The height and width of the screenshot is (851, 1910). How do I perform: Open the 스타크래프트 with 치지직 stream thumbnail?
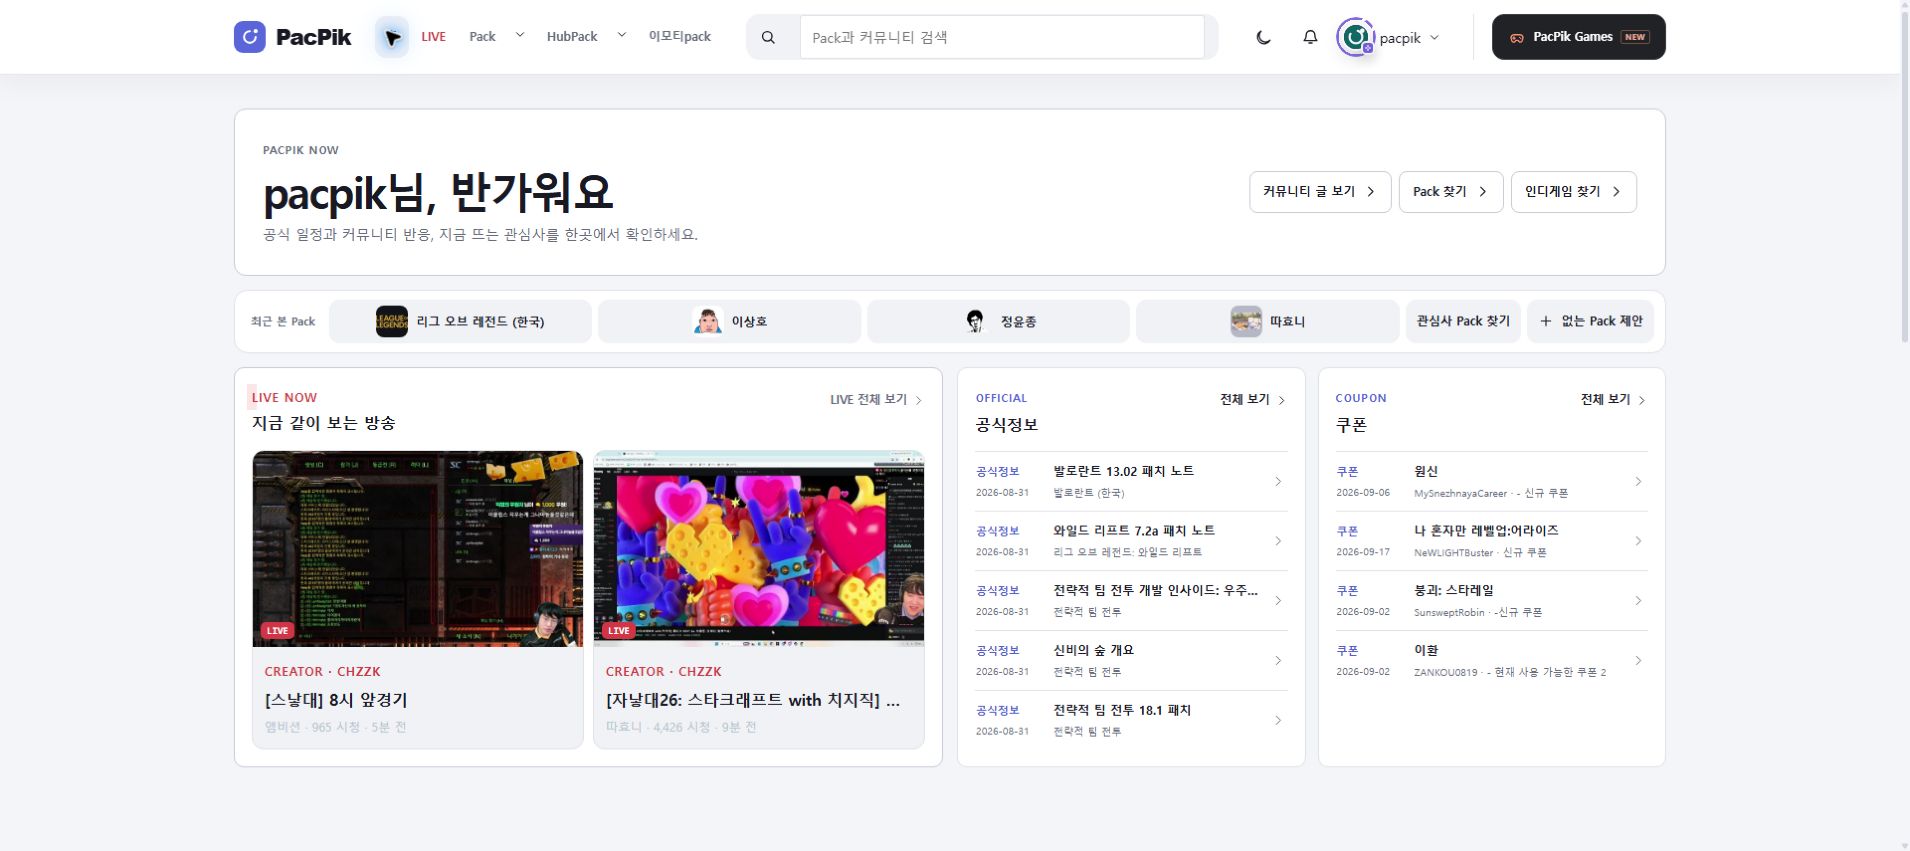759,549
